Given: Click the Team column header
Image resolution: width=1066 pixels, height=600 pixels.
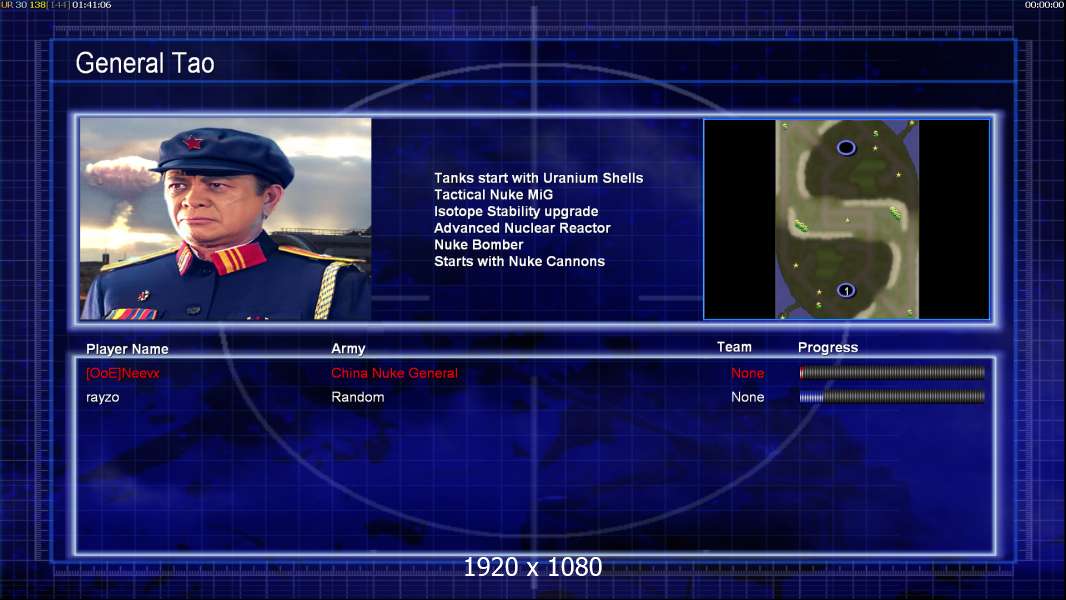Looking at the screenshot, I should [734, 347].
